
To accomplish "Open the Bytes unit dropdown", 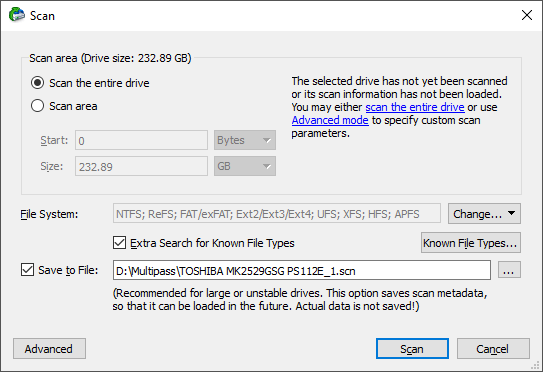I will 245,140.
